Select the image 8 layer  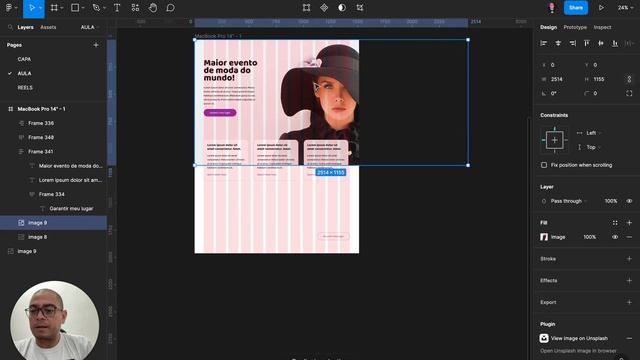pyautogui.click(x=37, y=237)
